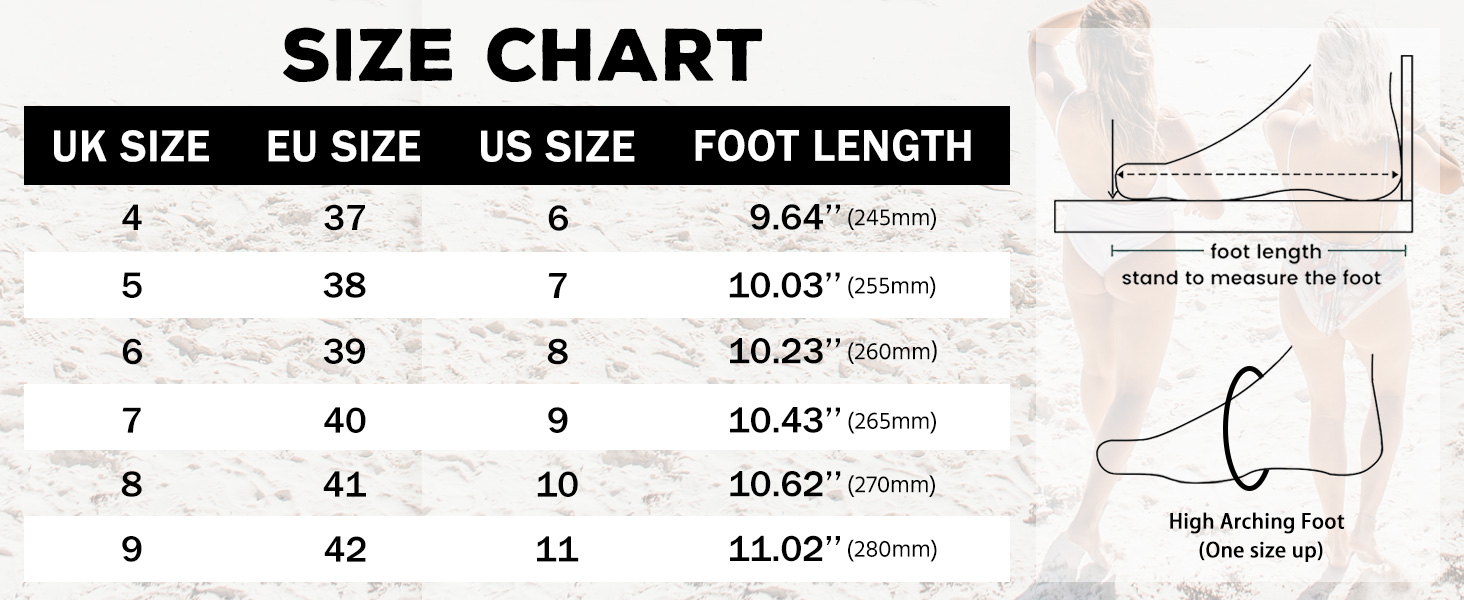Choose US size 8 cell

pyautogui.click(x=557, y=352)
